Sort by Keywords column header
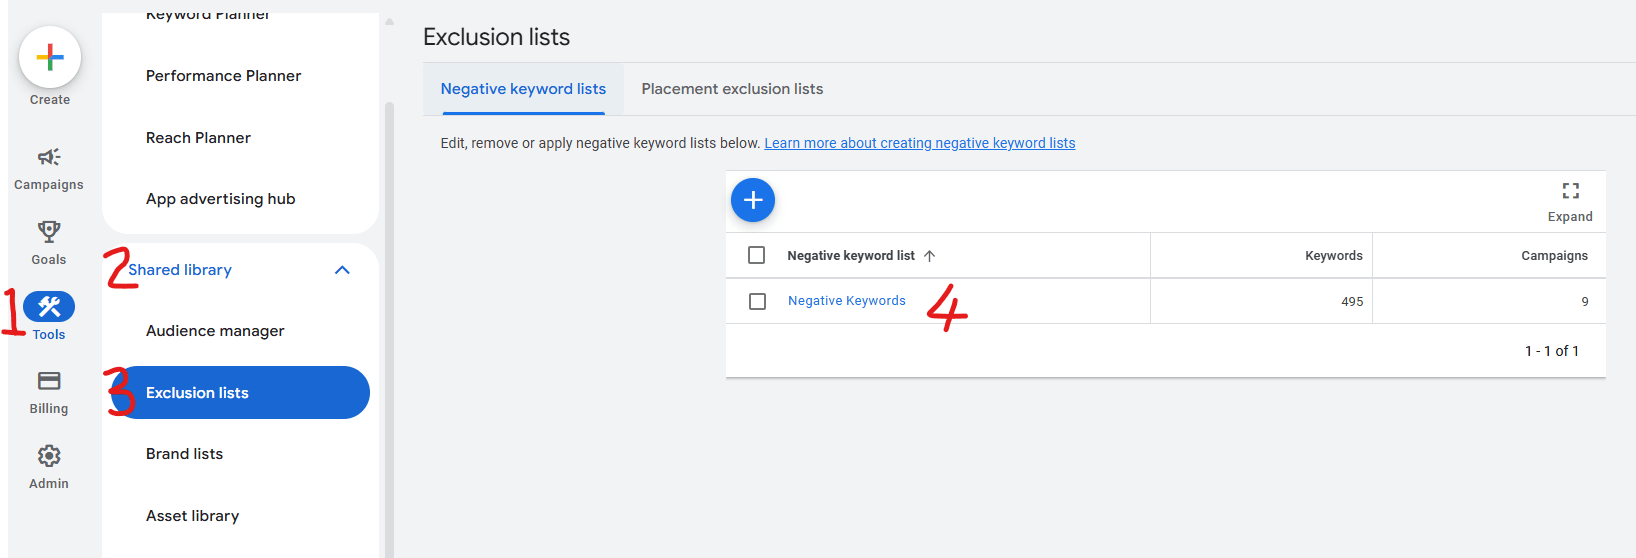1636x558 pixels. tap(1334, 256)
